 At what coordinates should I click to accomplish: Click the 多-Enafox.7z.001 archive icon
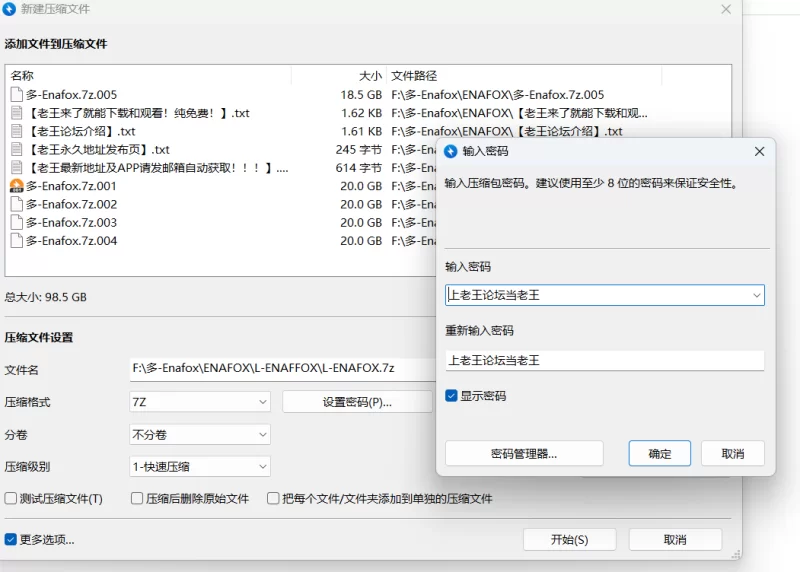click(16, 186)
